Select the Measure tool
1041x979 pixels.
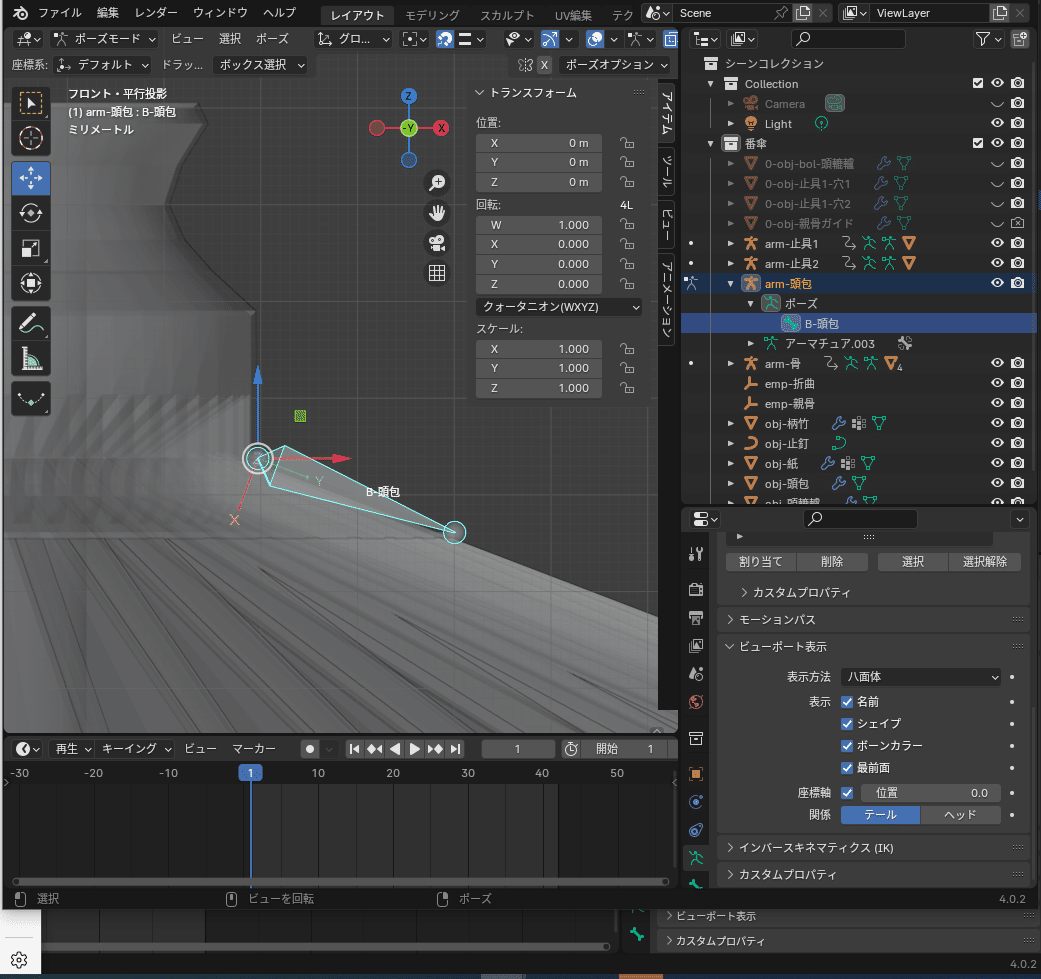(x=31, y=357)
